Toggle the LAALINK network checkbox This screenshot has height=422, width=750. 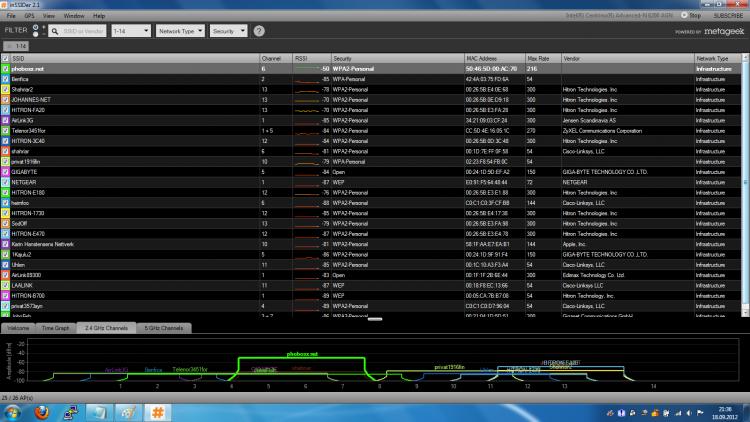5,286
